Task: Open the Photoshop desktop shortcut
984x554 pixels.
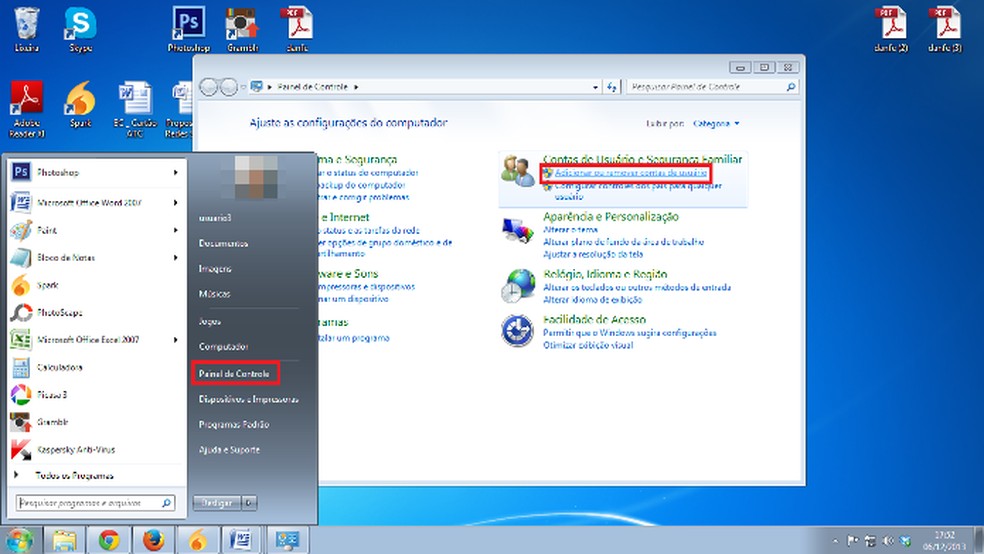Action: click(x=188, y=29)
